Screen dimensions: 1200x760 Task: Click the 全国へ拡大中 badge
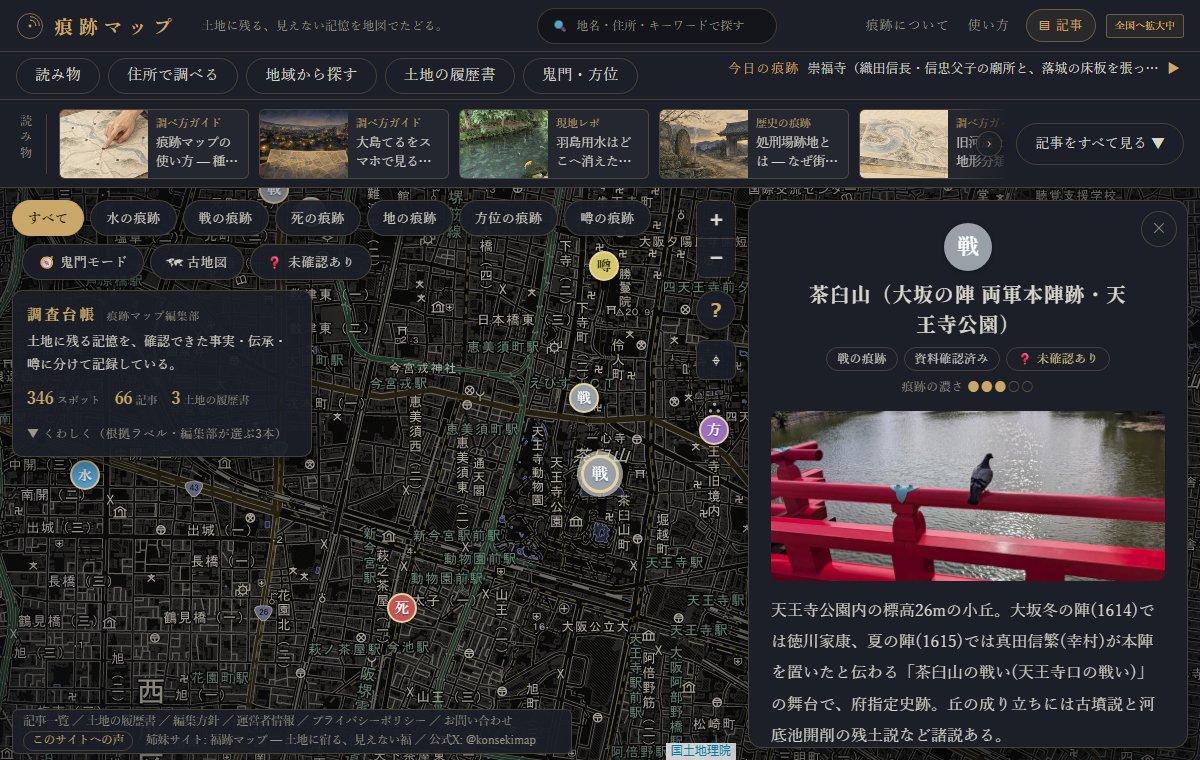coord(1144,25)
